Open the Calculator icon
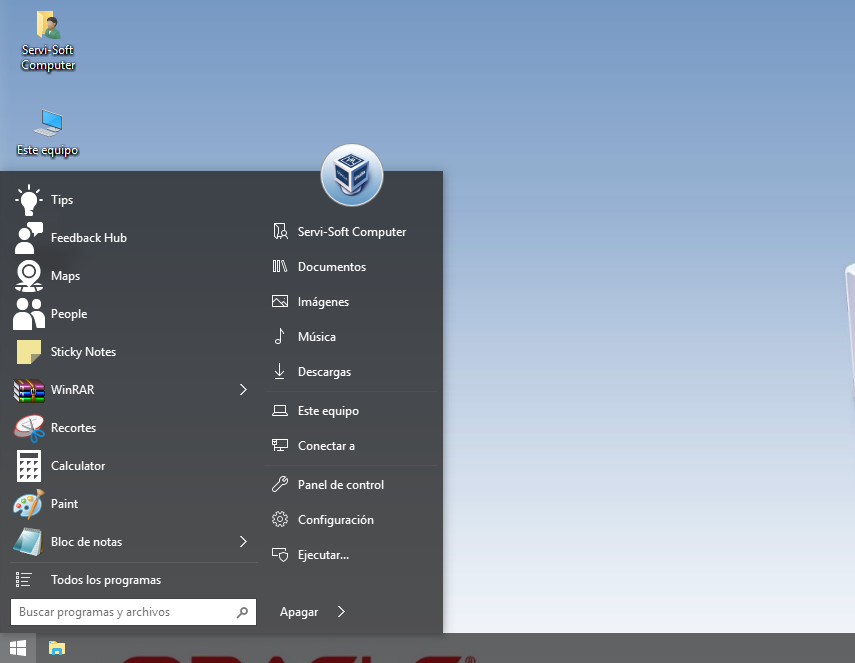This screenshot has height=663, width=855. click(x=29, y=466)
